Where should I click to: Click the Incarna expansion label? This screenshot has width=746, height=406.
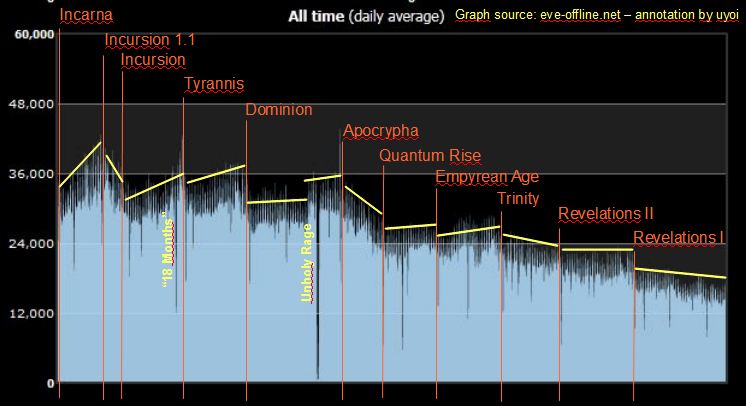click(86, 15)
